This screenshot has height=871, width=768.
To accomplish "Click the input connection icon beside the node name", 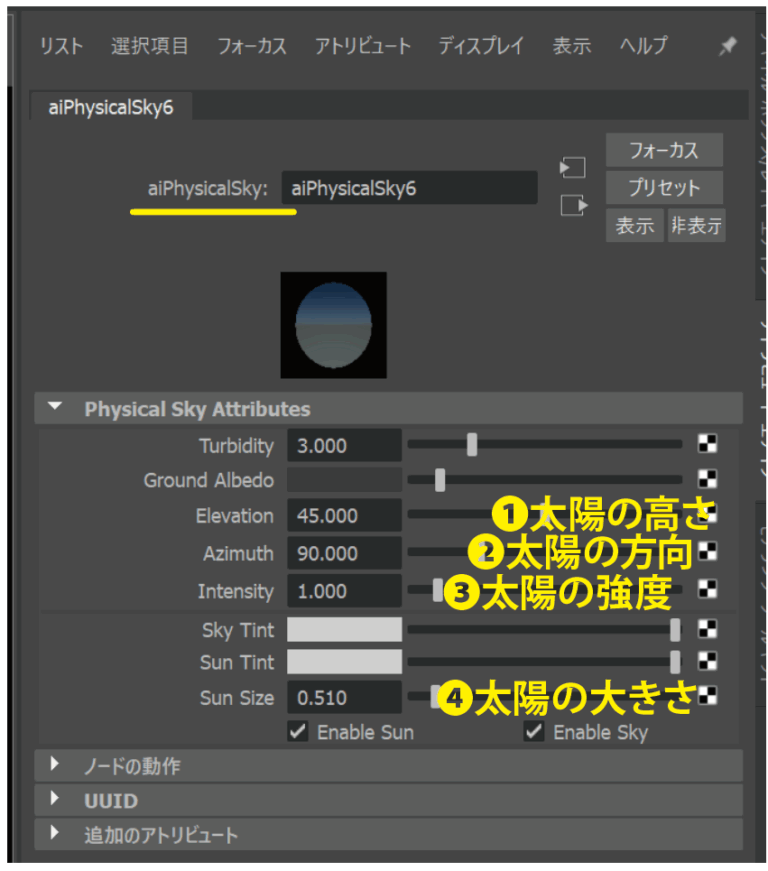I will click(573, 168).
